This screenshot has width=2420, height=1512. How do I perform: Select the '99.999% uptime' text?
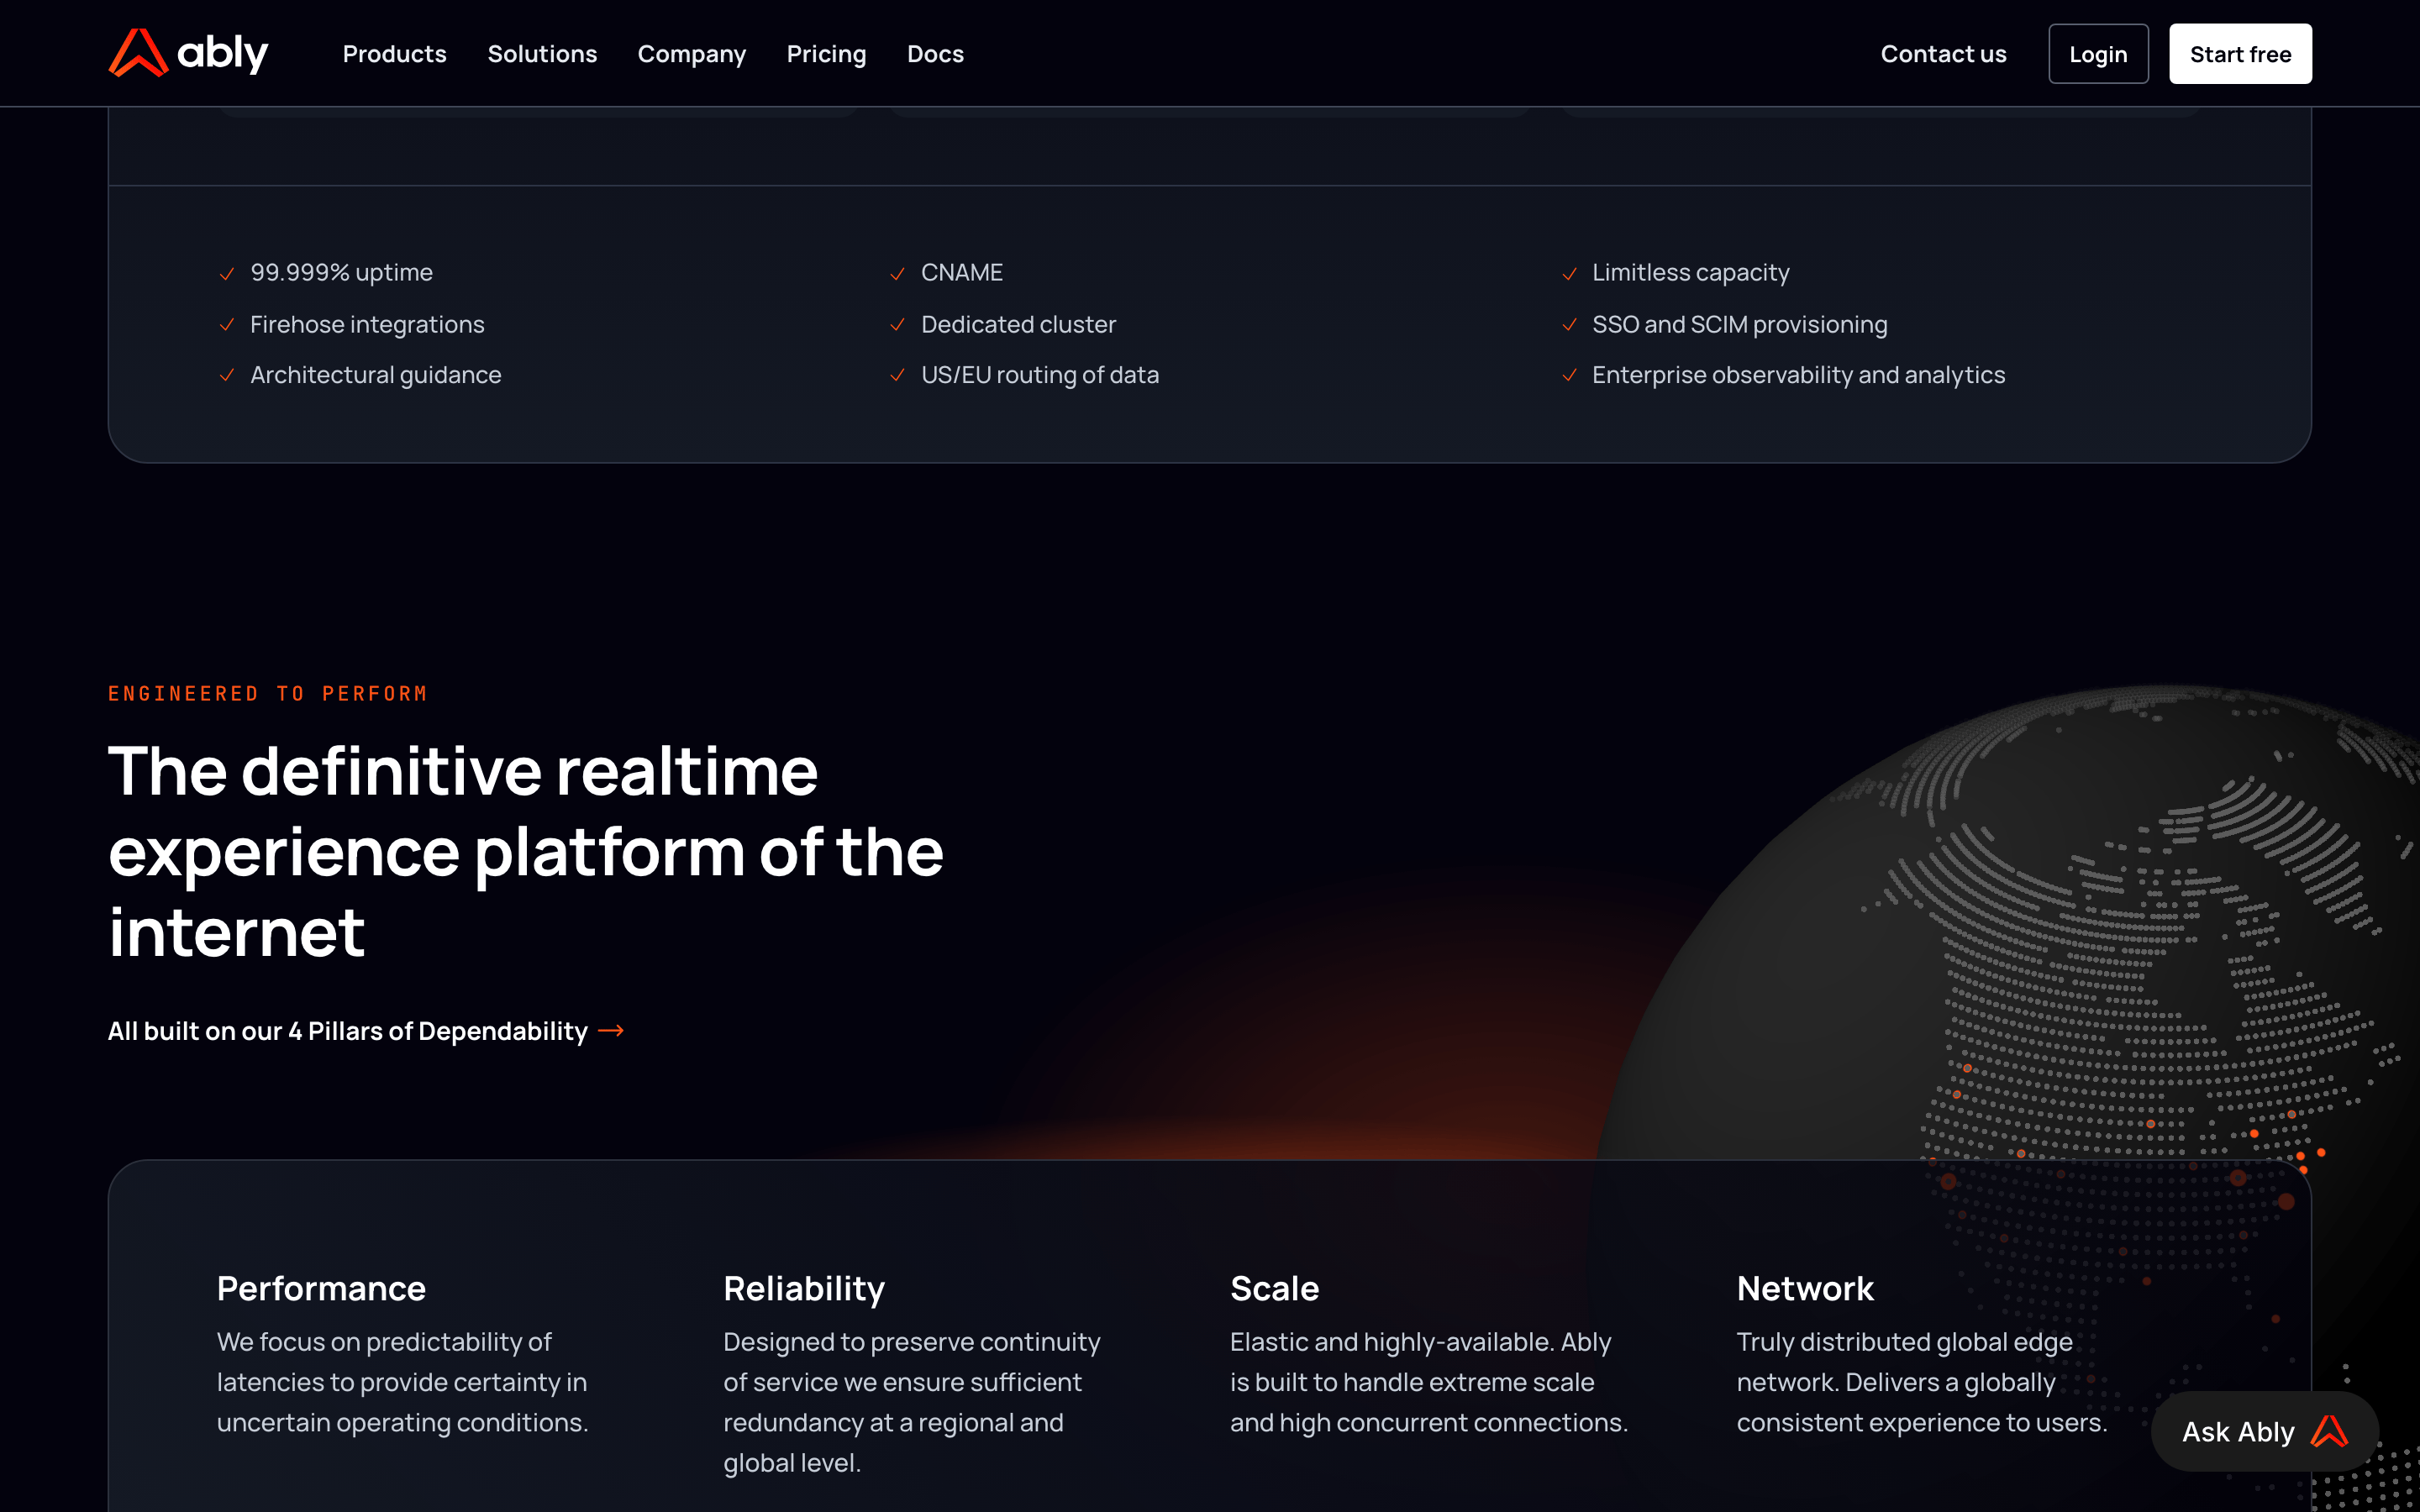coord(341,272)
